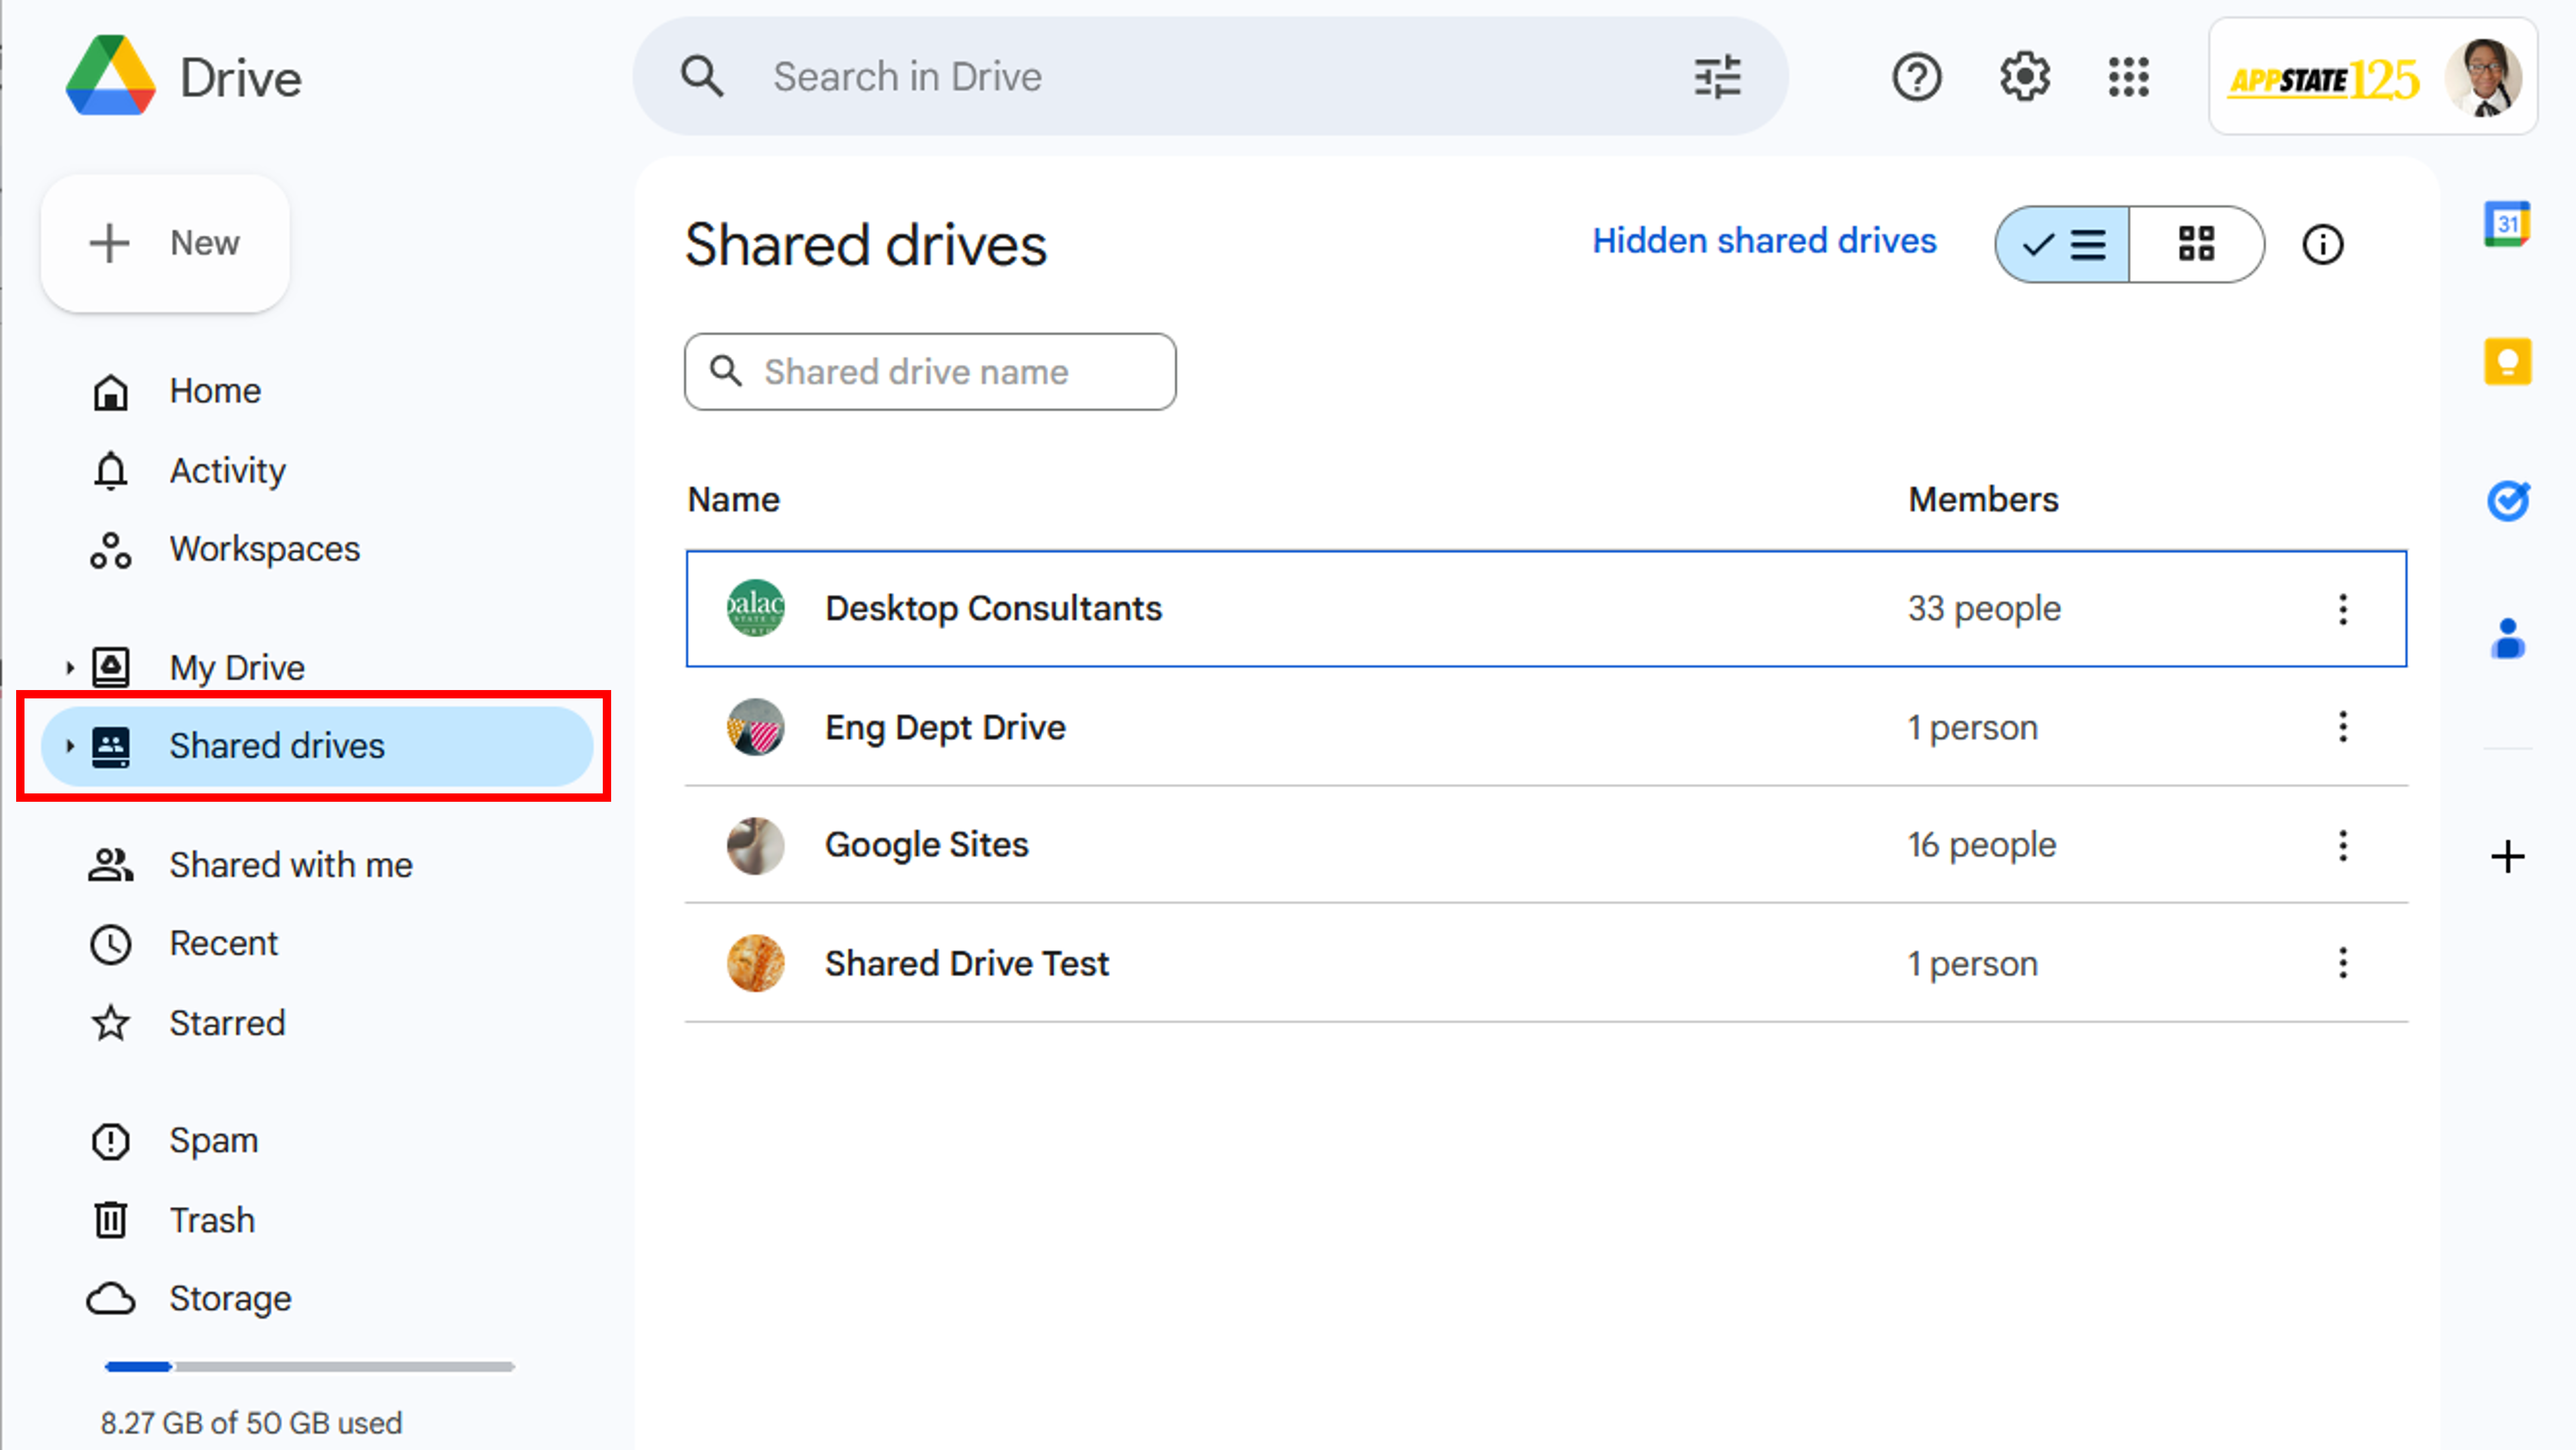The width and height of the screenshot is (2576, 1450).
Task: Focus the Shared drive name filter field
Action: tap(930, 372)
